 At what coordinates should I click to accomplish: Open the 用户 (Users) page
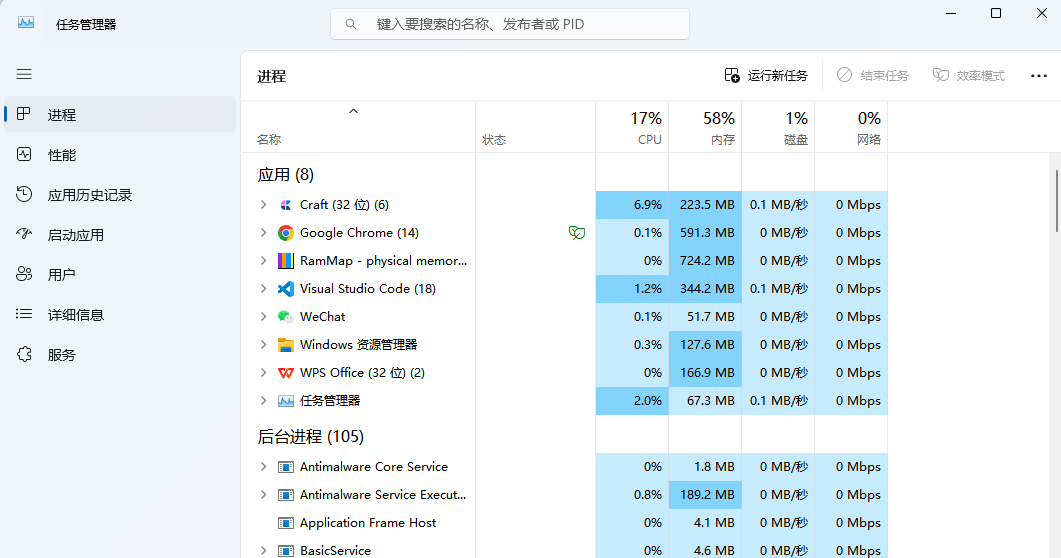[x=120, y=275]
